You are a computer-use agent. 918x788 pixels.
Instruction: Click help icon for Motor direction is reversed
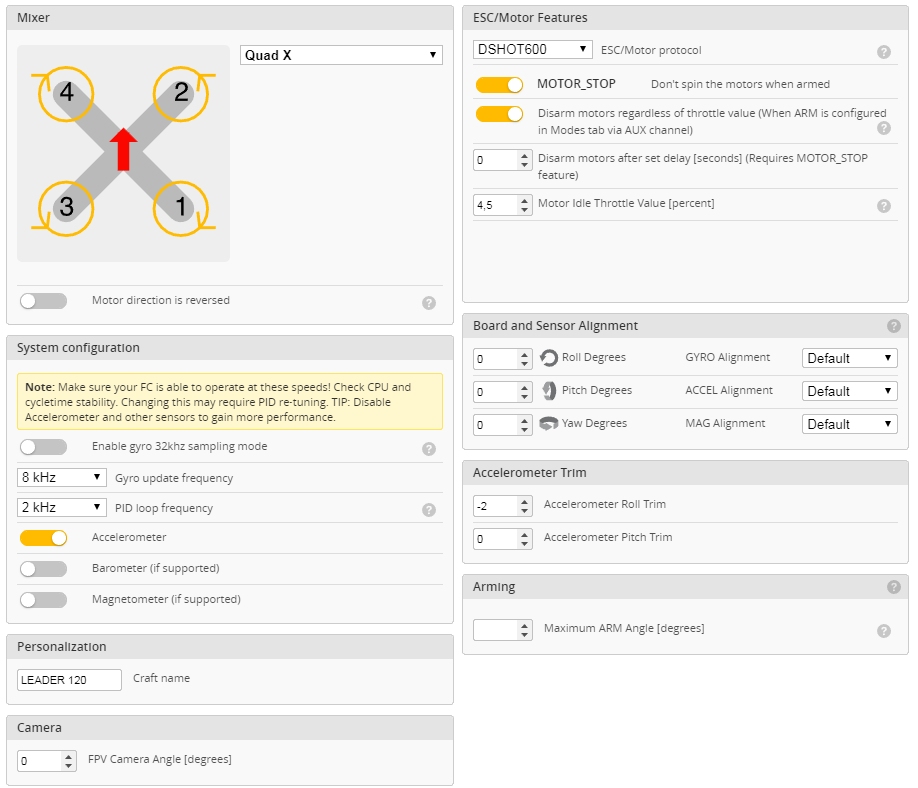pyautogui.click(x=429, y=303)
